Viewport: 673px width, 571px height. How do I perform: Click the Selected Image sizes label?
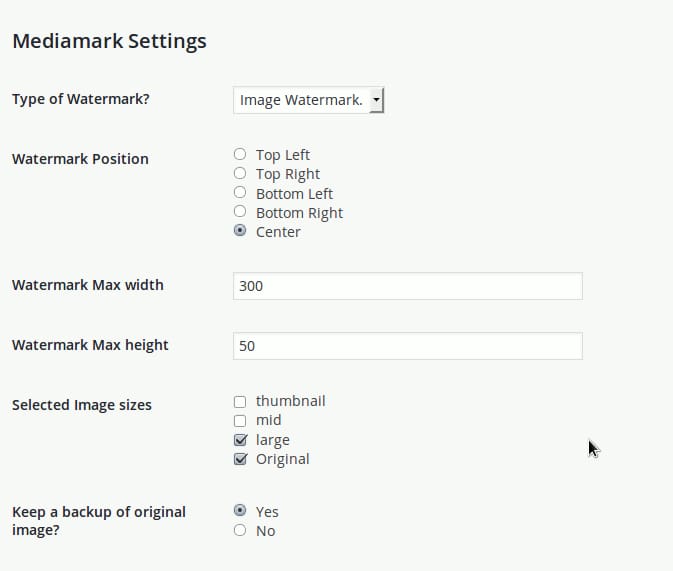point(82,405)
